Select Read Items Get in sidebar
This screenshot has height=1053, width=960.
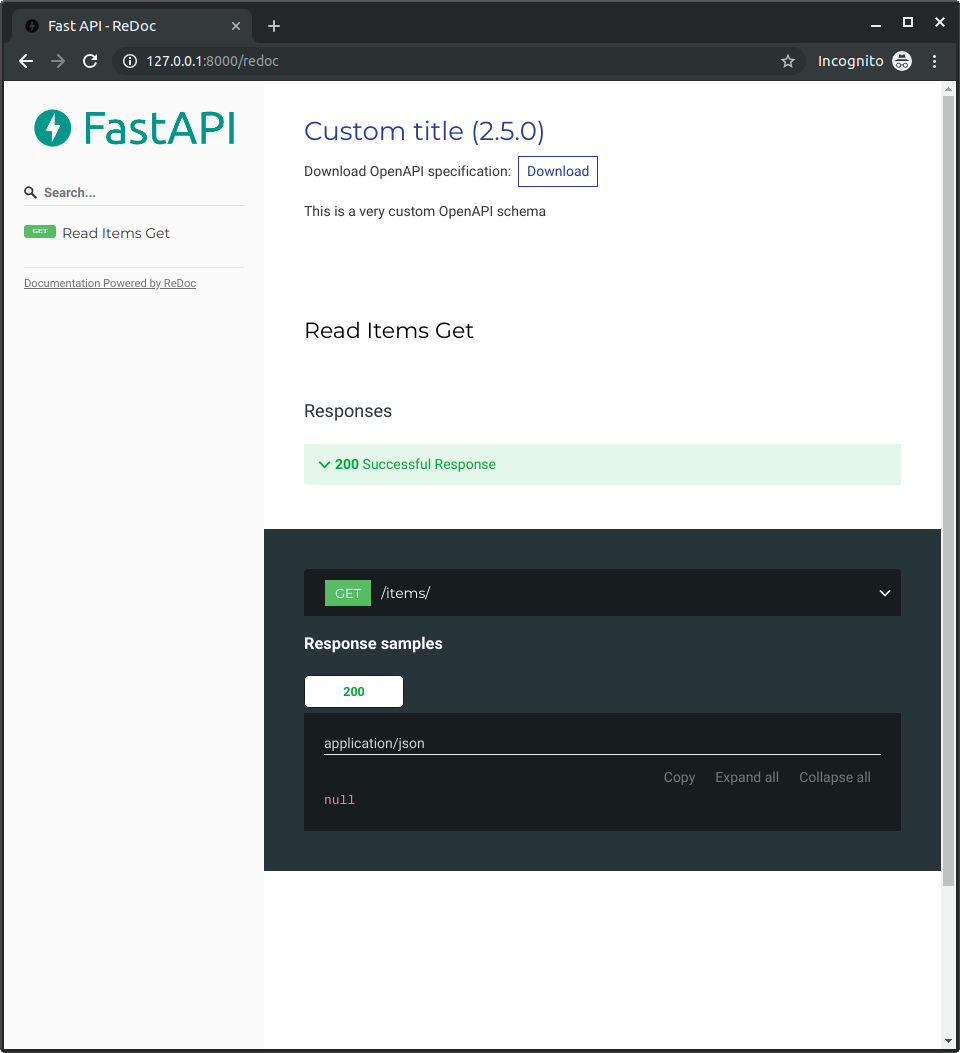[x=116, y=233]
